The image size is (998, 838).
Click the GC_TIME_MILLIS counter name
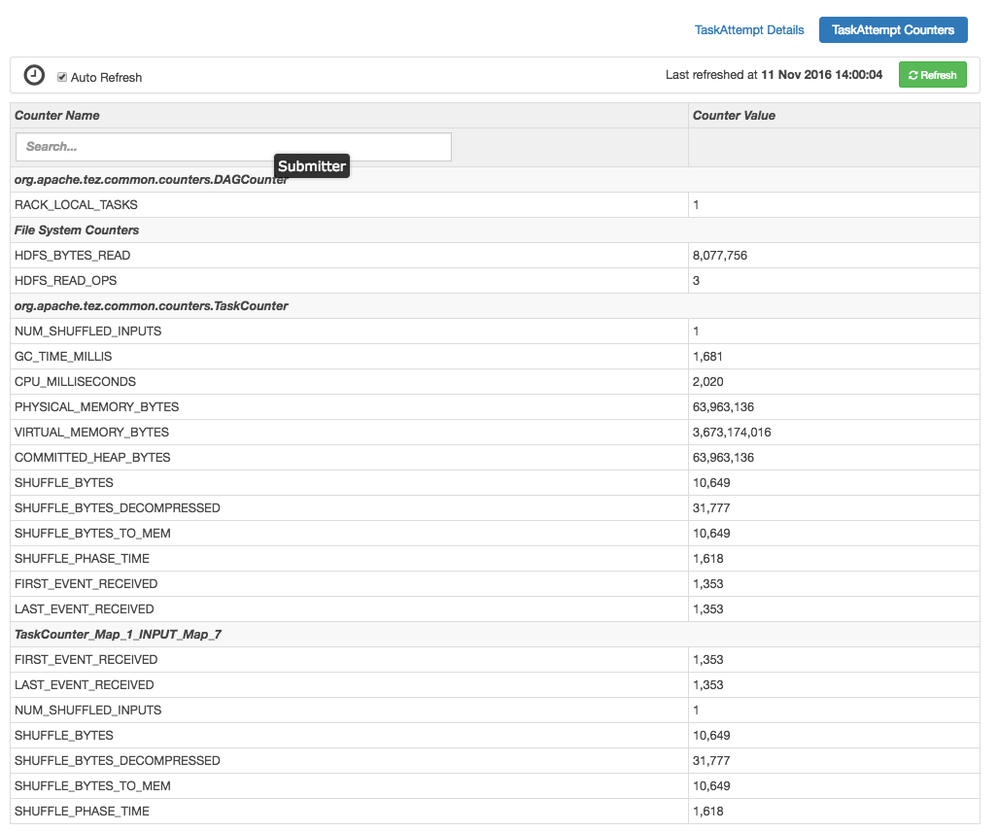[63, 356]
